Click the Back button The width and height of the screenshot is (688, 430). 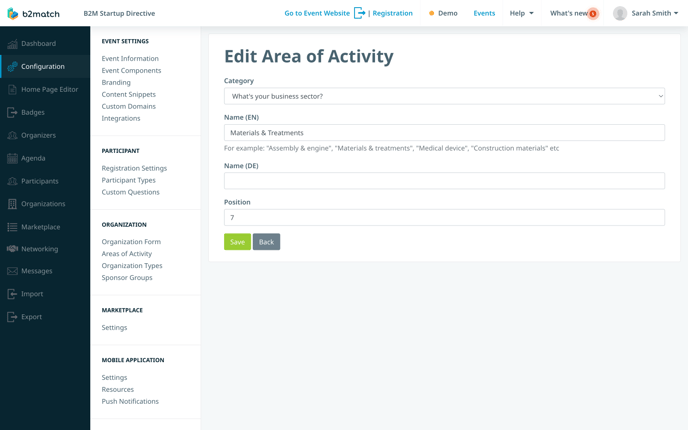point(266,242)
